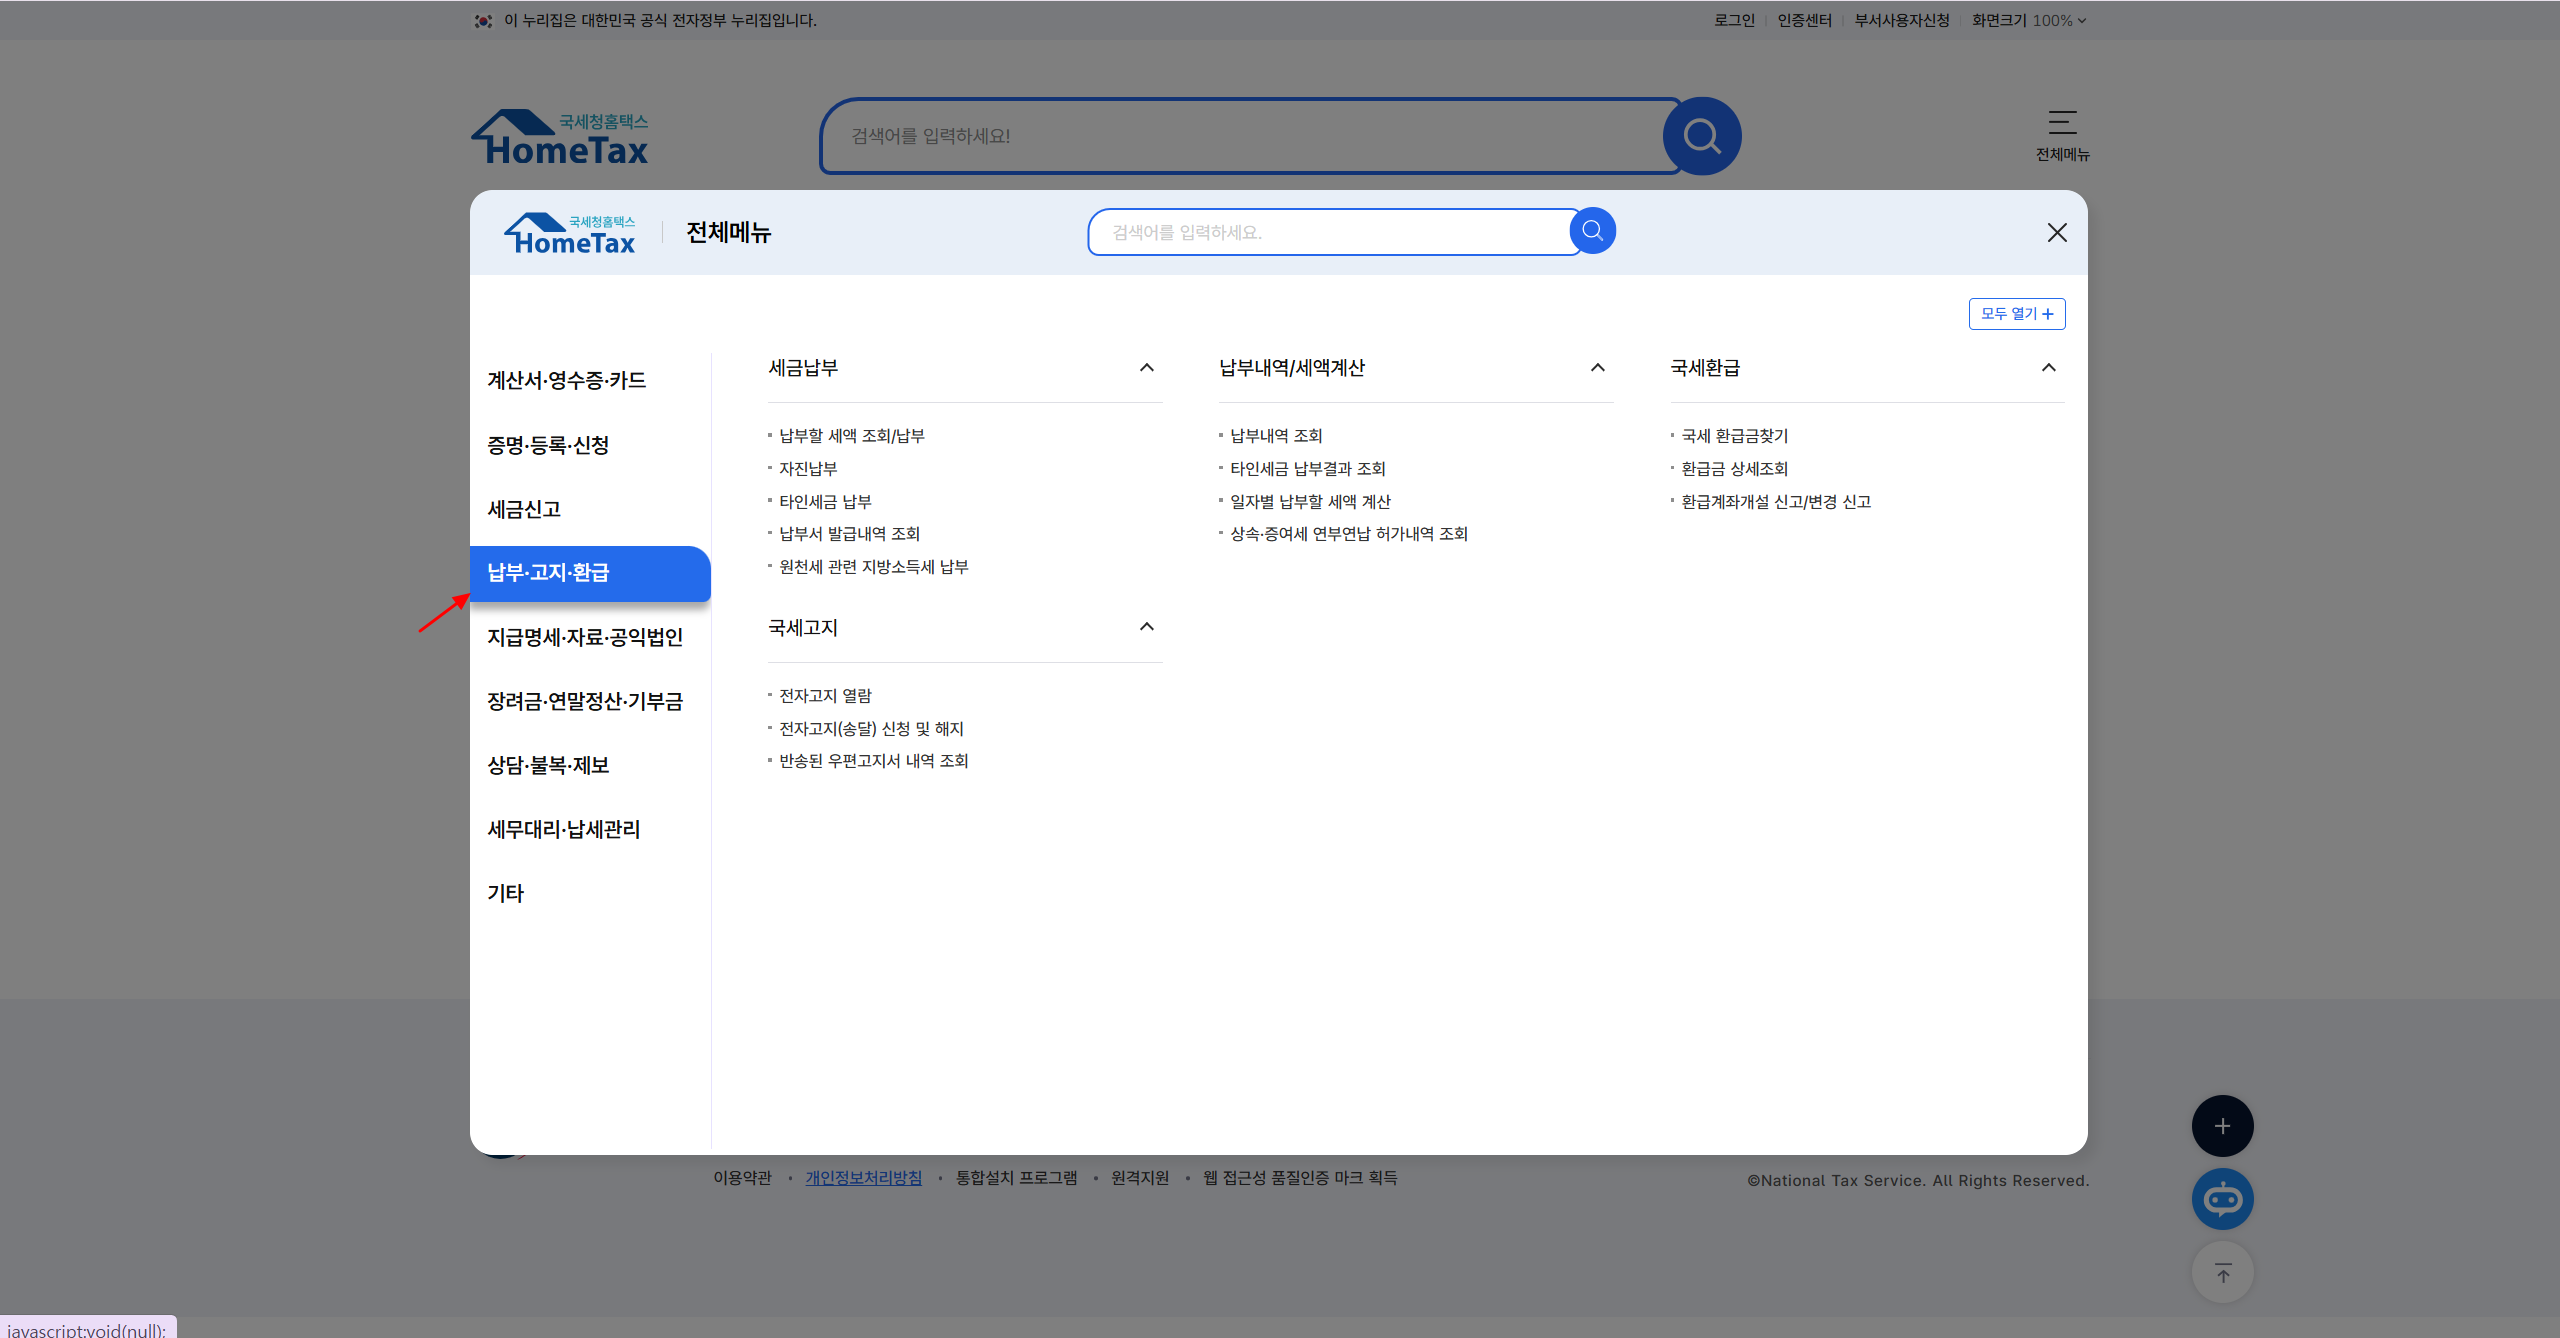The image size is (2560, 1338).
Task: Open 납부할 세액 조회/납부 link
Action: coord(851,436)
